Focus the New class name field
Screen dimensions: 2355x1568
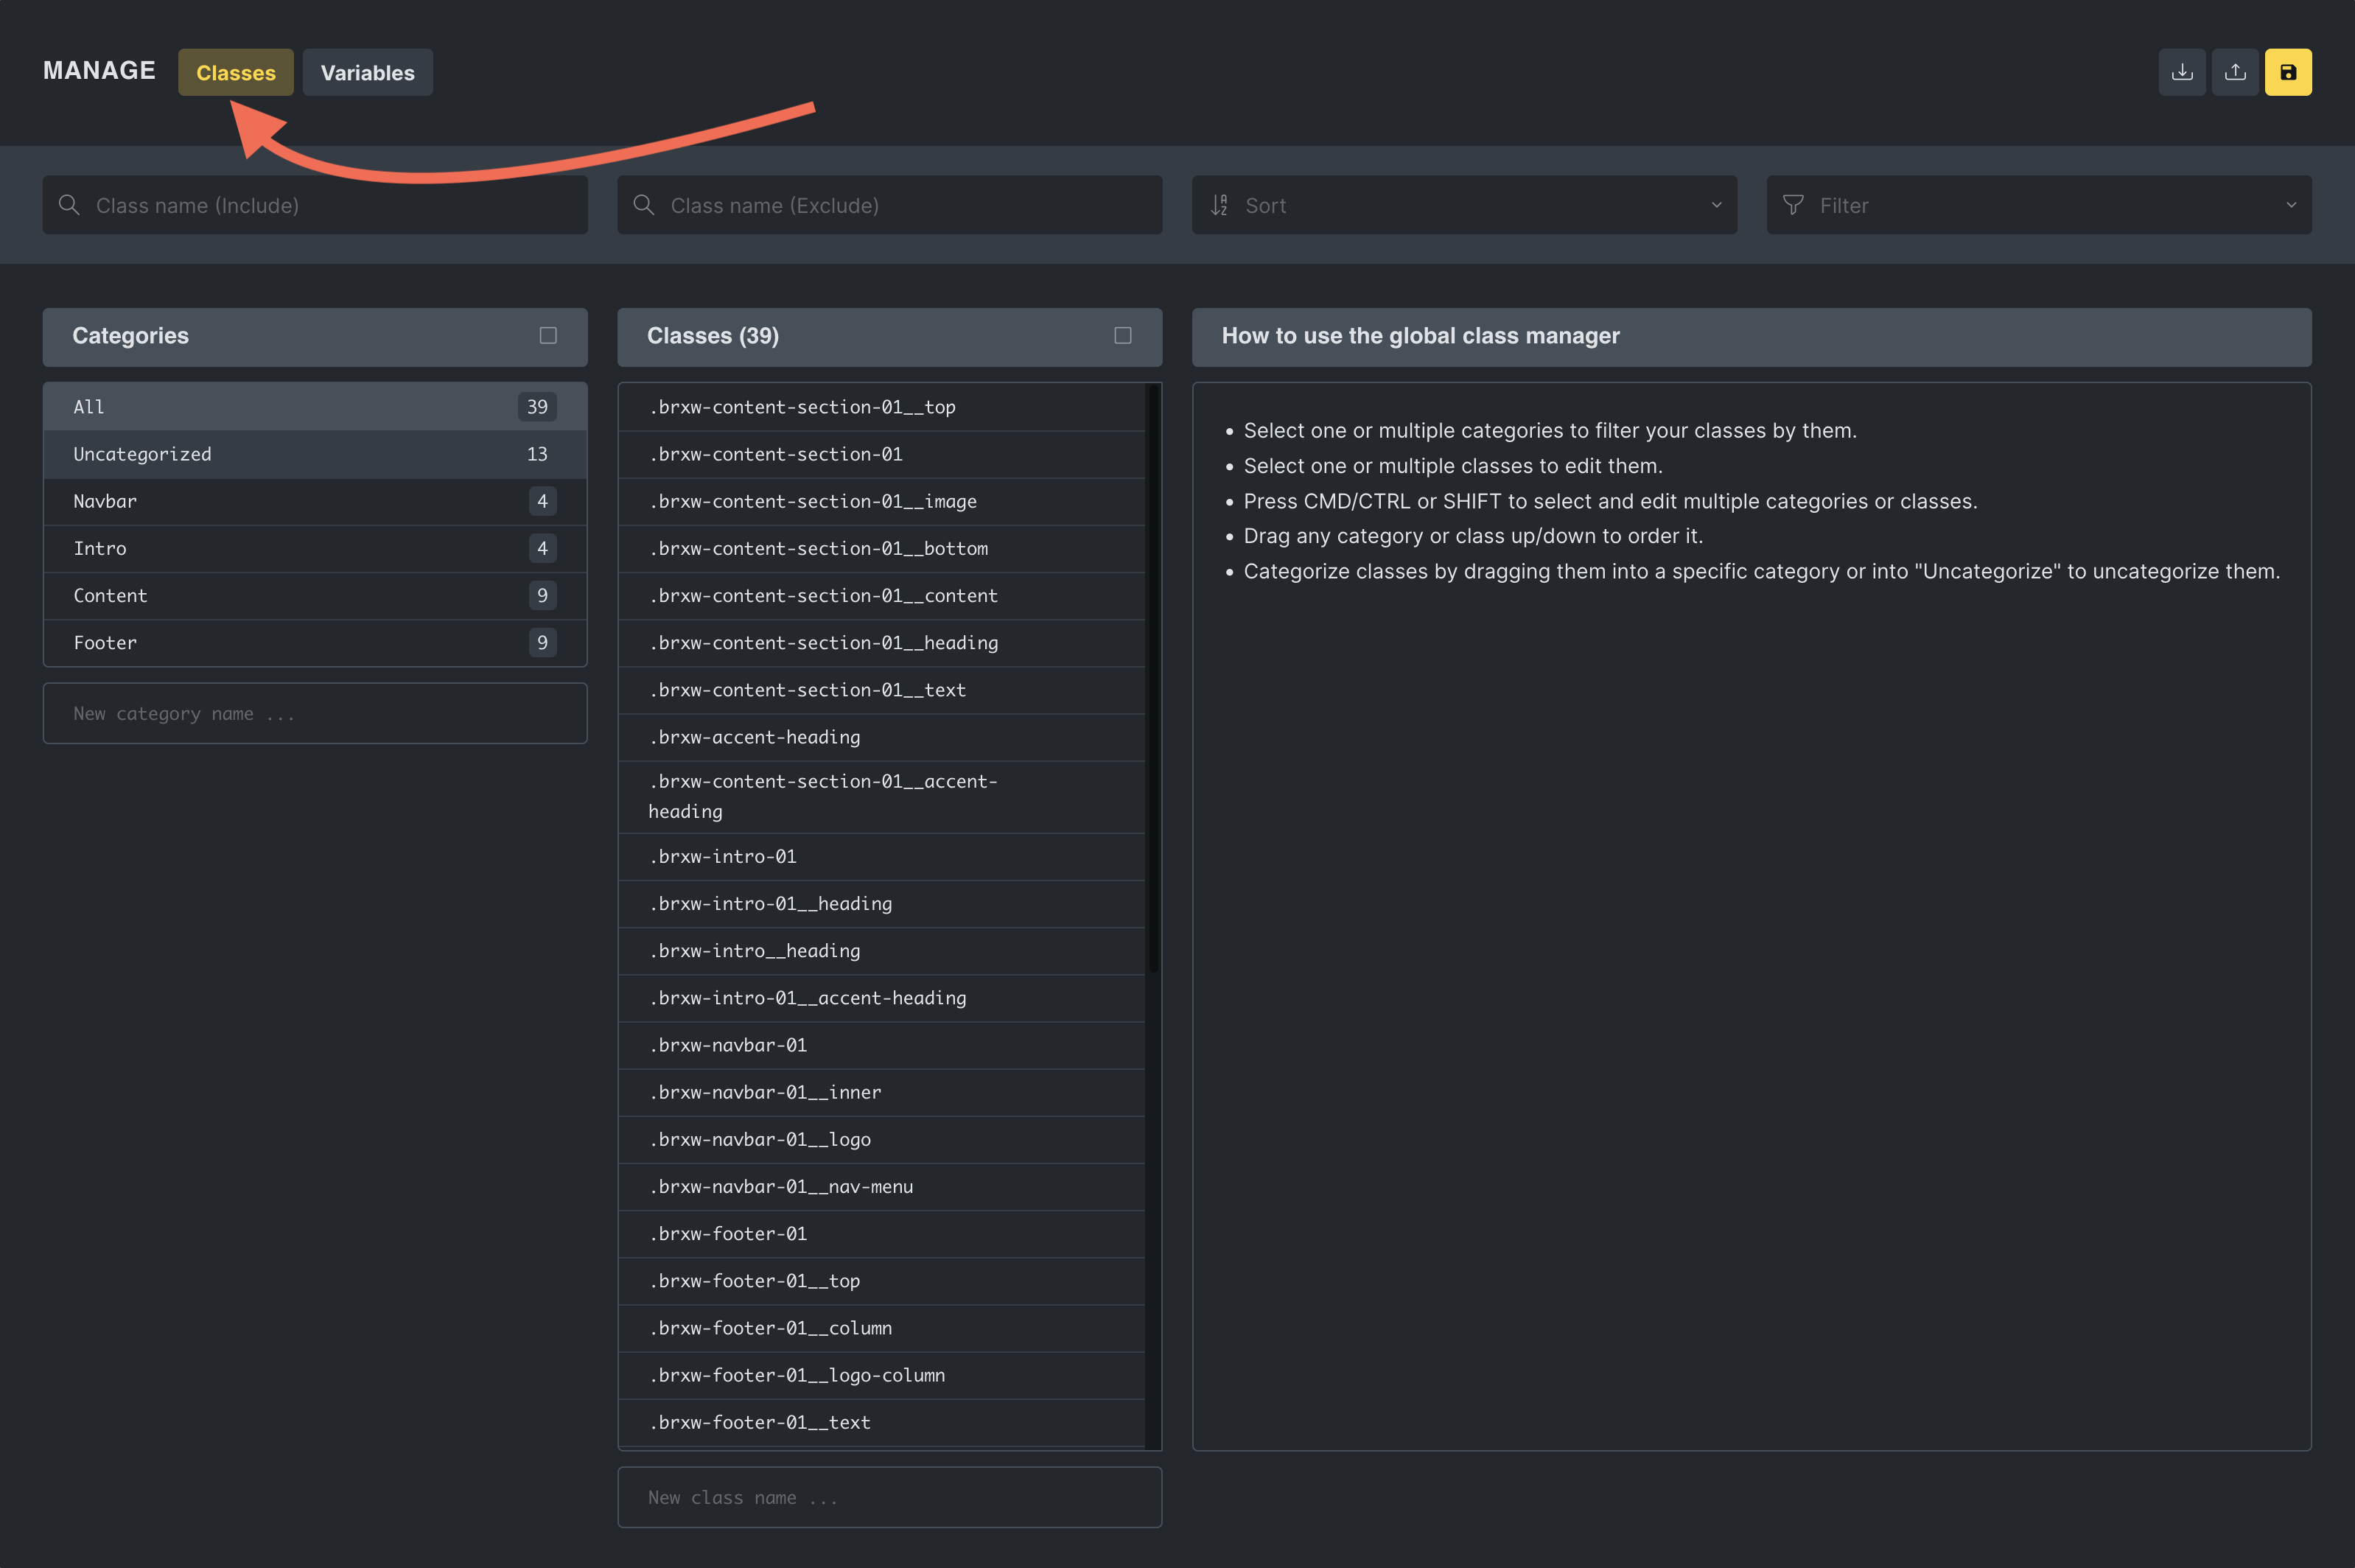click(x=889, y=1497)
